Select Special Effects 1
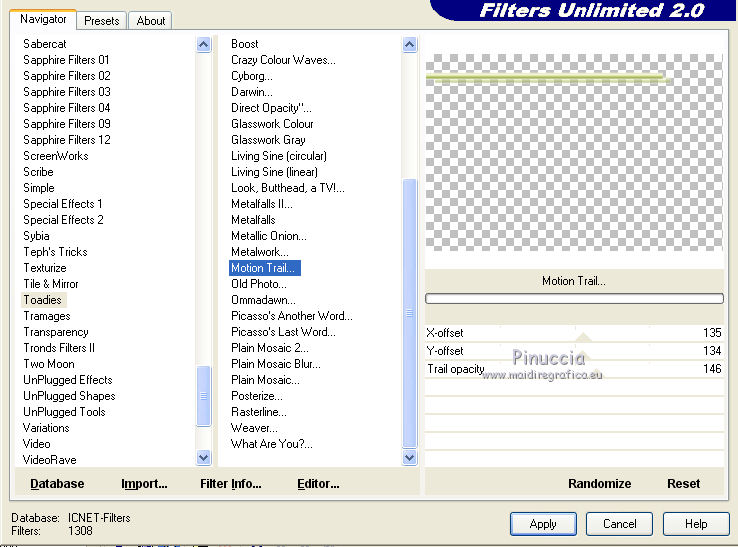Screen dimensions: 738x547 pos(63,204)
